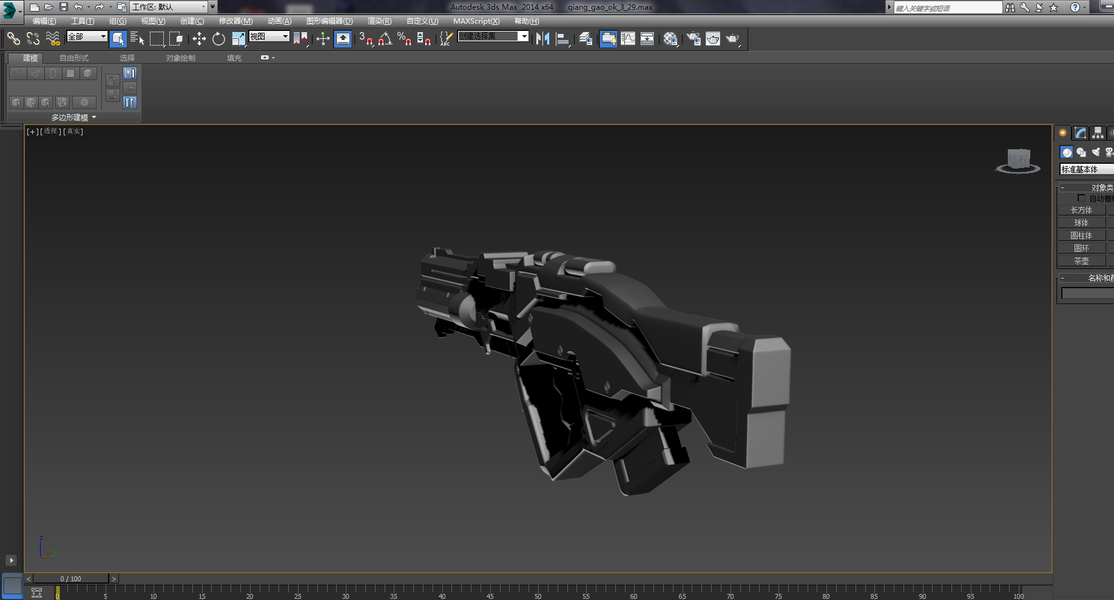
Task: Choose the Rectangular Selection Region tool
Action: (157, 38)
